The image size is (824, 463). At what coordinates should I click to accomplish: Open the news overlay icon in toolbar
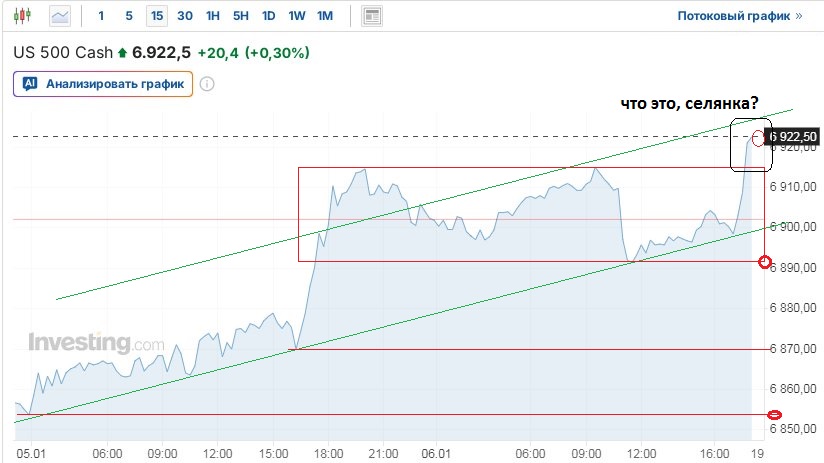pyautogui.click(x=372, y=16)
